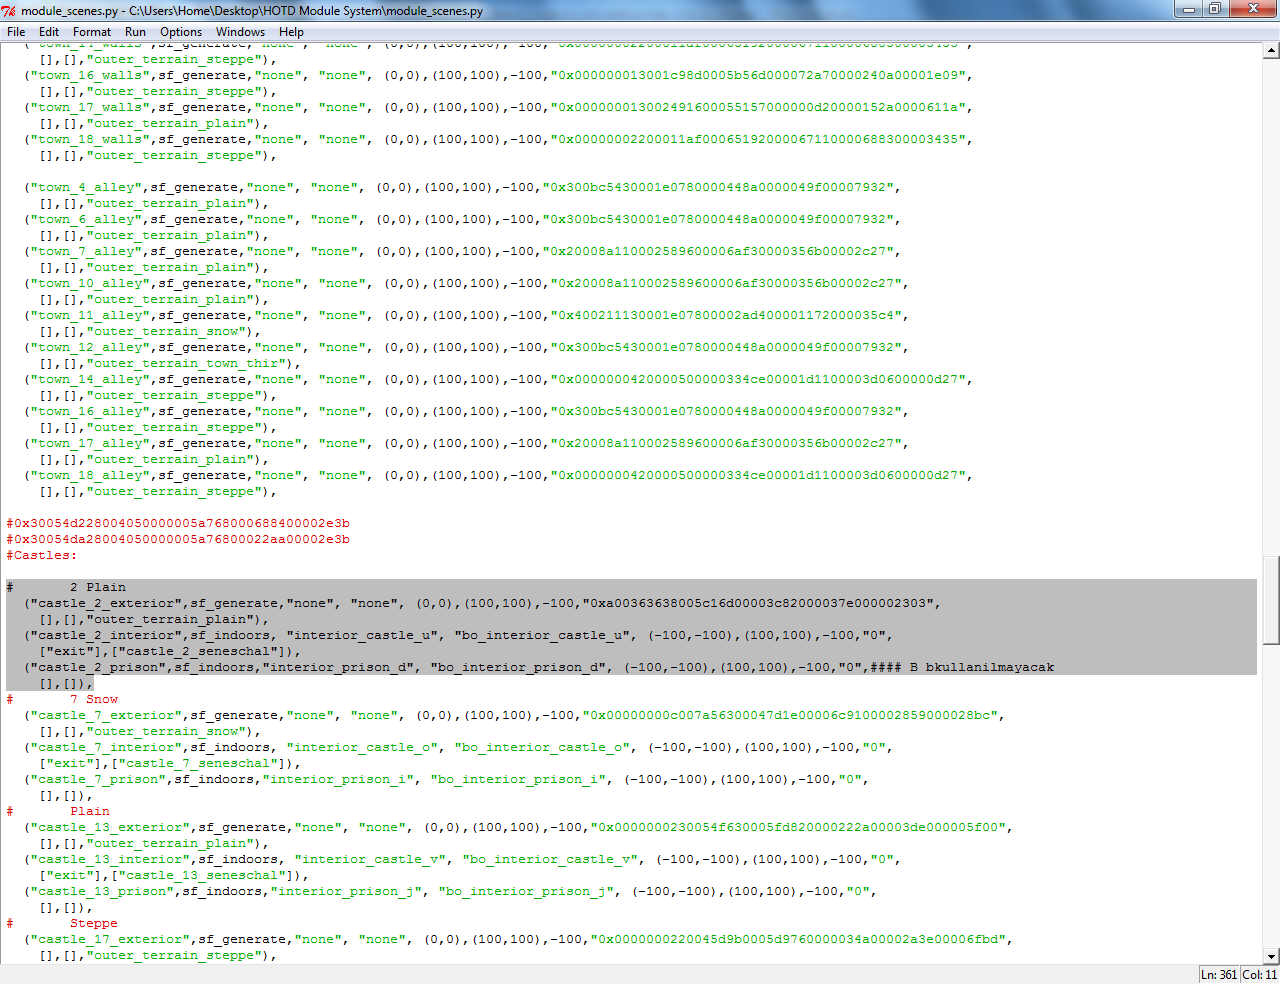Close the module_scenes.py window

1252,9
